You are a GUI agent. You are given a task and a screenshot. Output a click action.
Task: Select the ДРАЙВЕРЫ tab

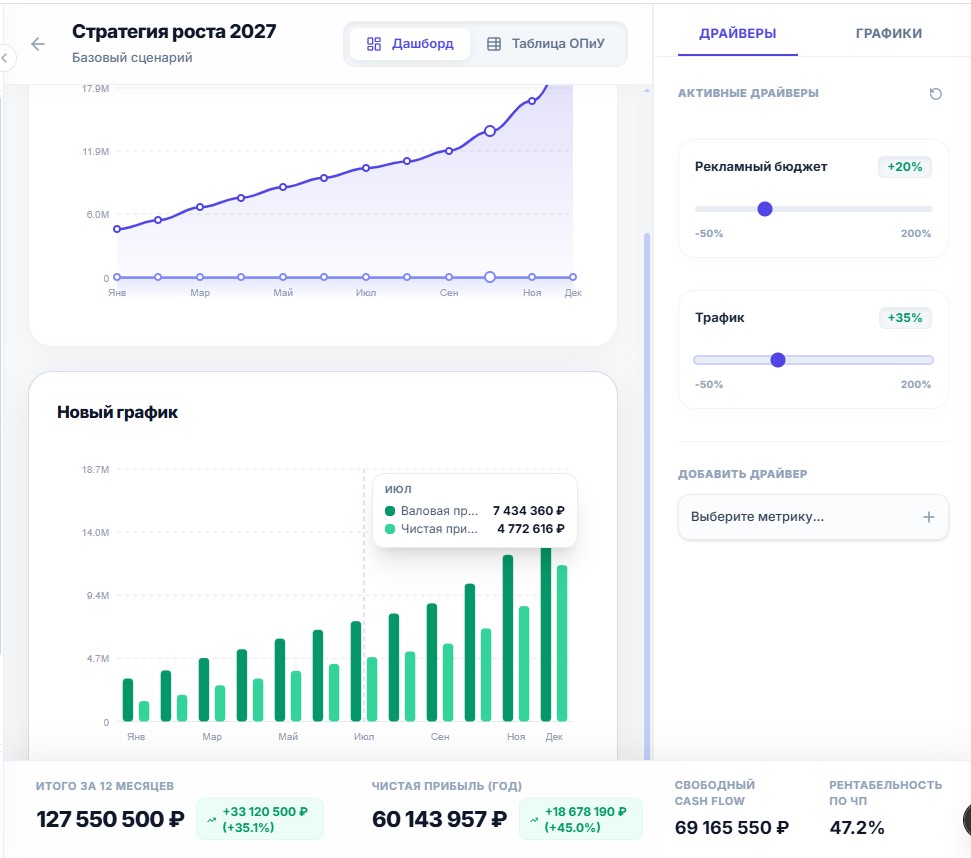click(738, 33)
